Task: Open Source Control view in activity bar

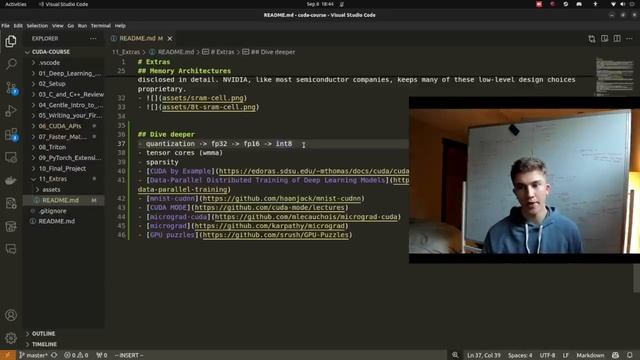Action: (11, 87)
